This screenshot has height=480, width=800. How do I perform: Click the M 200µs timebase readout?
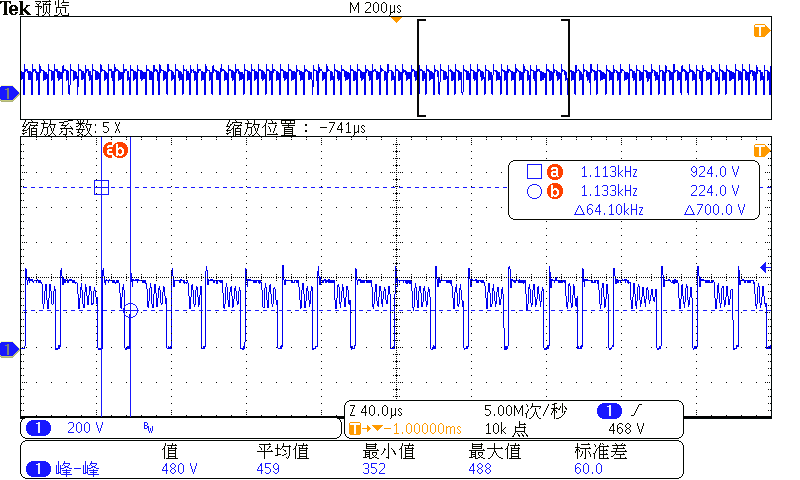click(x=376, y=8)
